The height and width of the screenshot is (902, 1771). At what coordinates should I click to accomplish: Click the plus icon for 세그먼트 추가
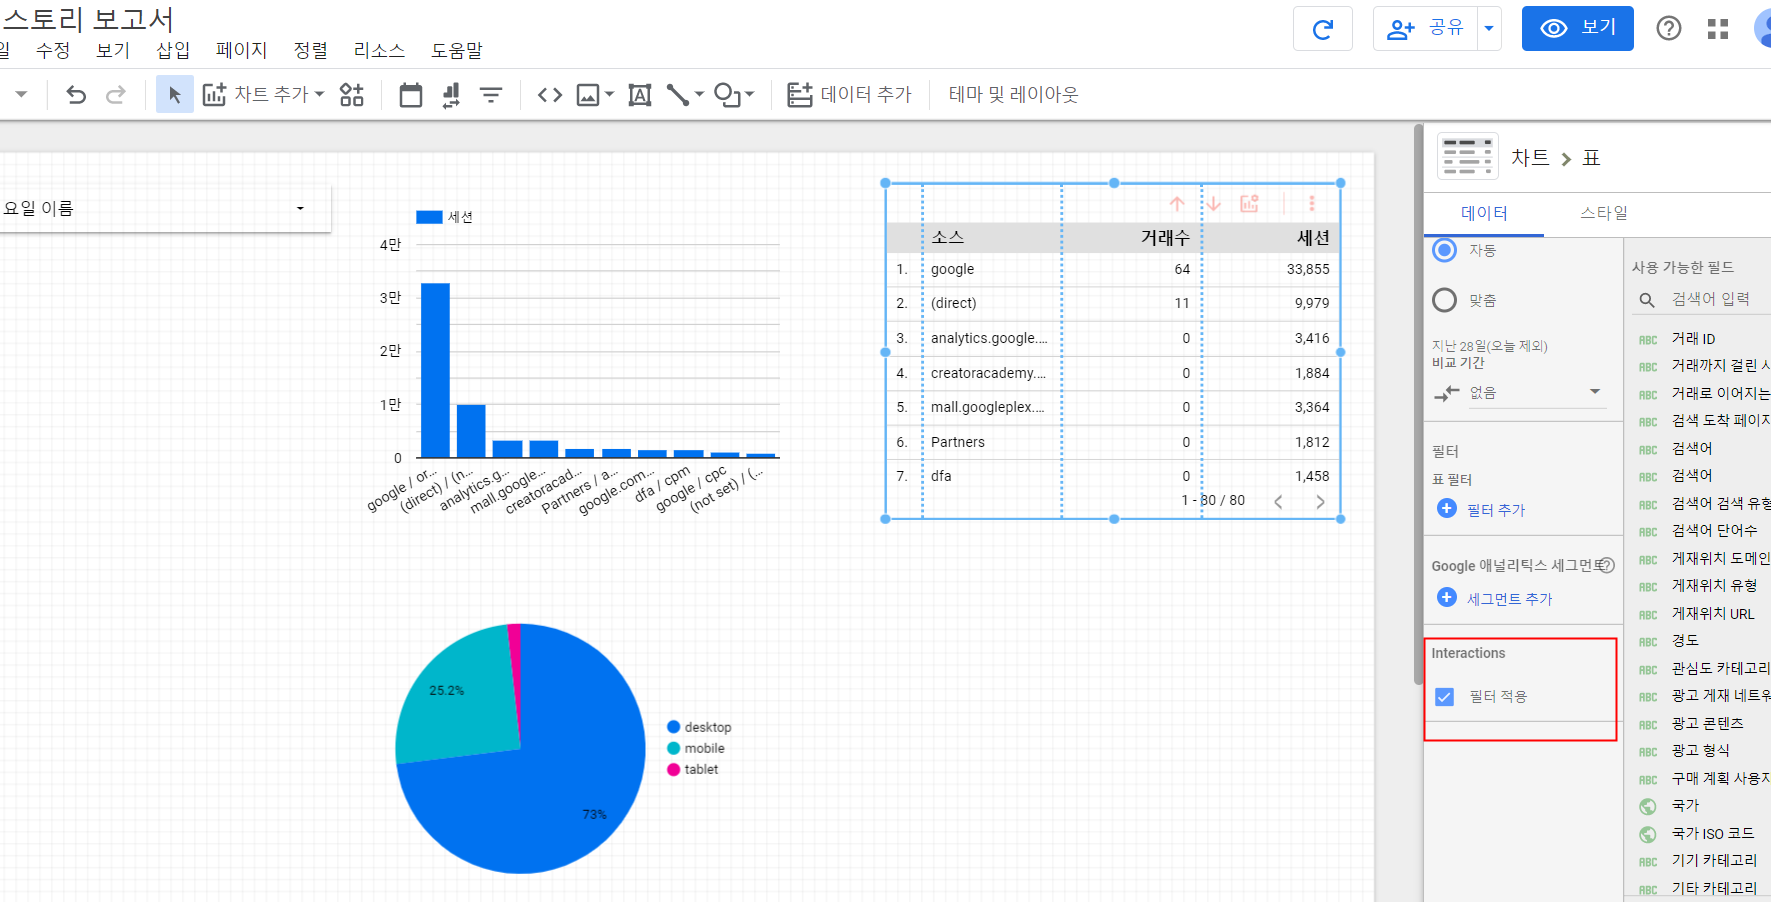click(x=1447, y=597)
